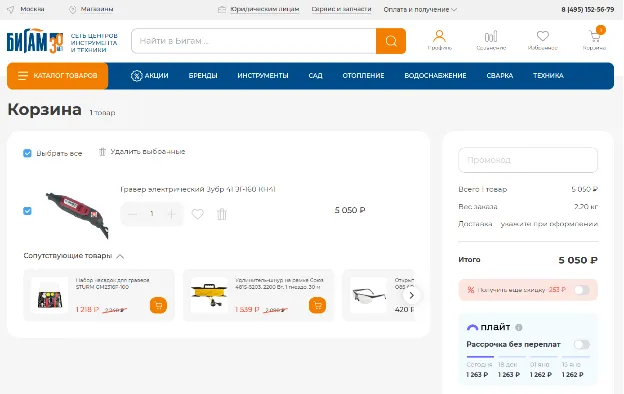624x394 pixels.
Task: Click the orange search magnifier button
Action: point(391,41)
